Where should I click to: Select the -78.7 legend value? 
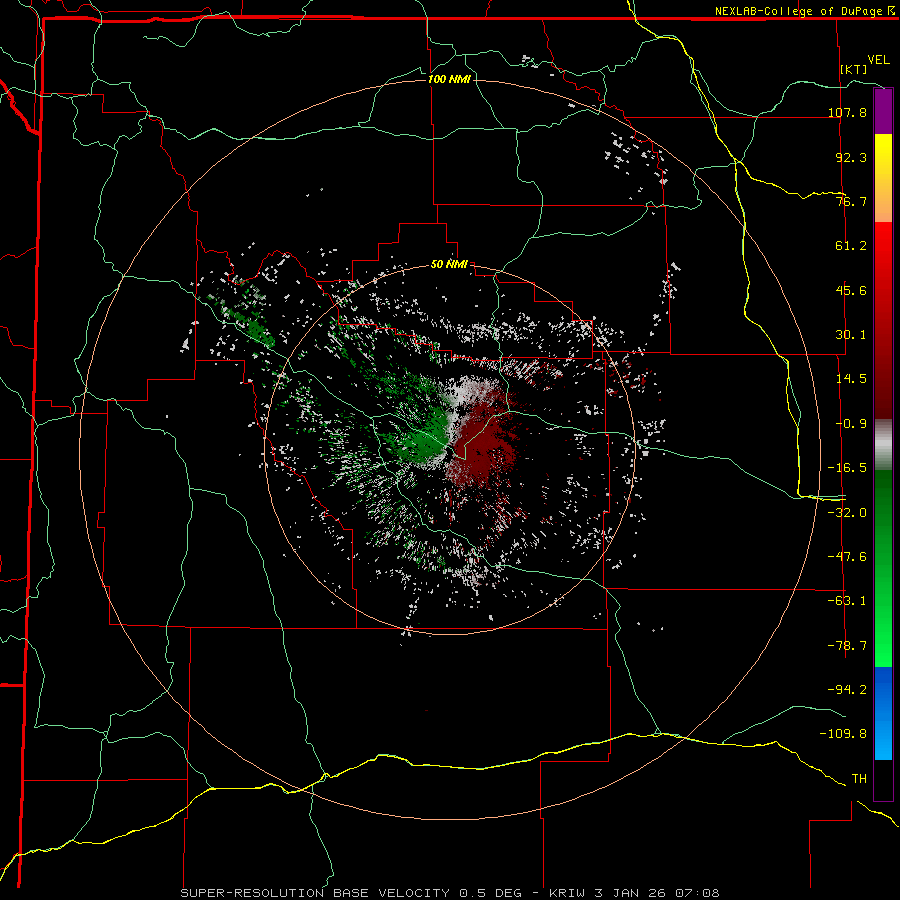click(x=847, y=646)
